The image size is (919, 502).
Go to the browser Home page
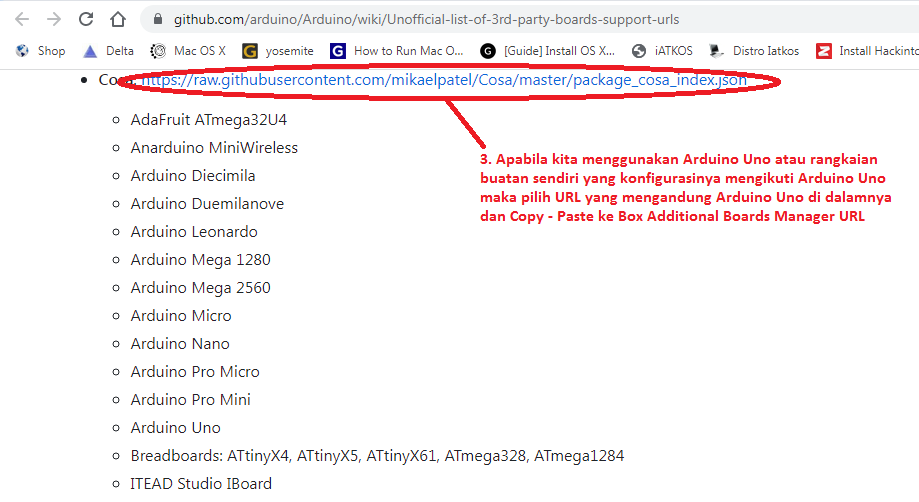118,19
